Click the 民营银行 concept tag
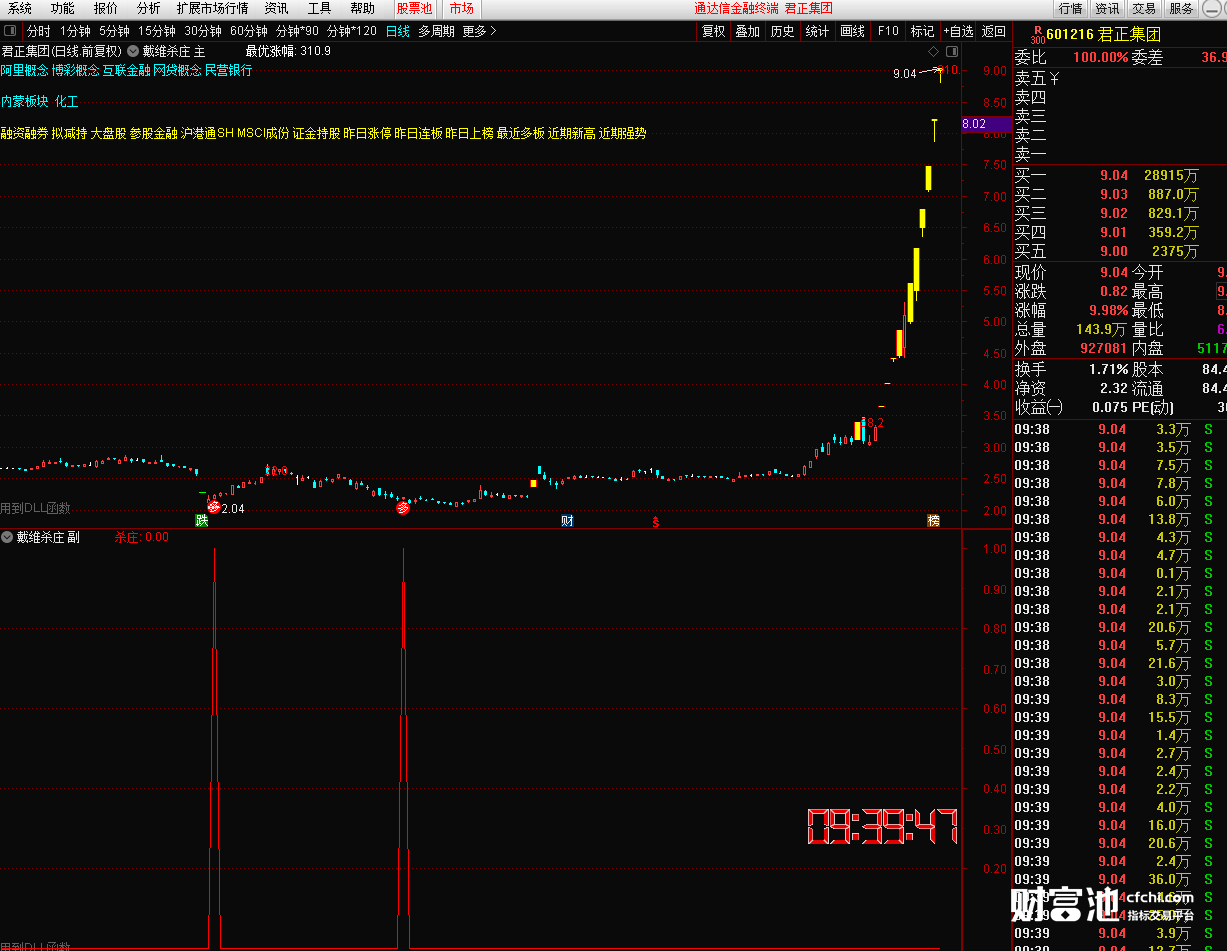 pos(228,70)
